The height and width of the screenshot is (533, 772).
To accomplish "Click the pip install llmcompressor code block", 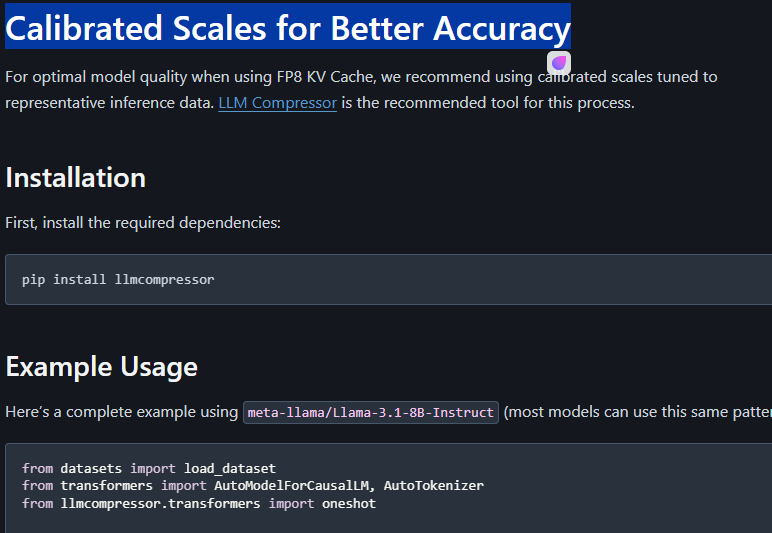I will click(388, 280).
